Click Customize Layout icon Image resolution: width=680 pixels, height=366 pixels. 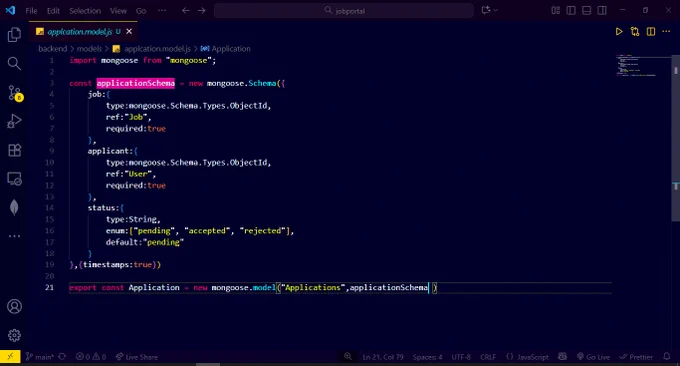(x=556, y=10)
